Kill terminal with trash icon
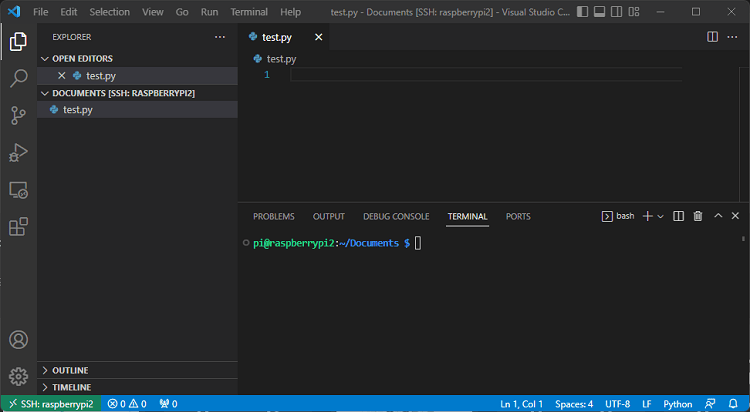Viewport: 750px width, 412px height. coord(698,216)
